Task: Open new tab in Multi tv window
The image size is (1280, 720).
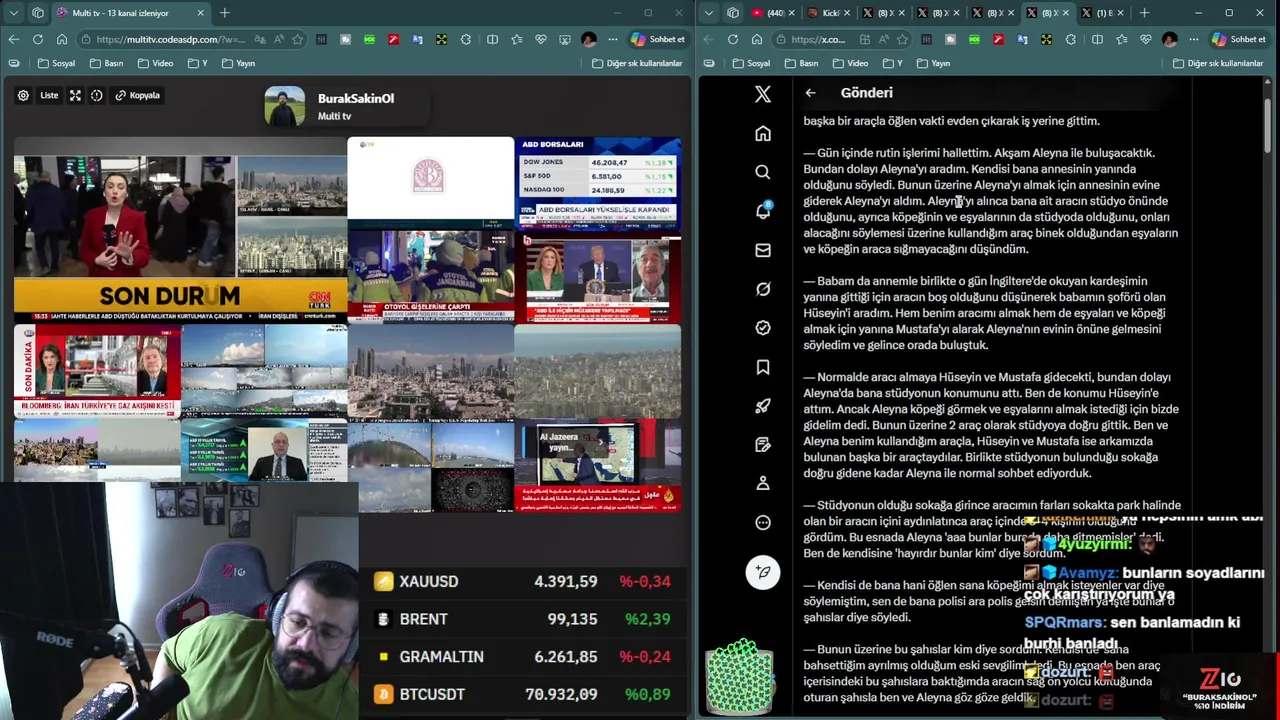Action: (x=225, y=13)
